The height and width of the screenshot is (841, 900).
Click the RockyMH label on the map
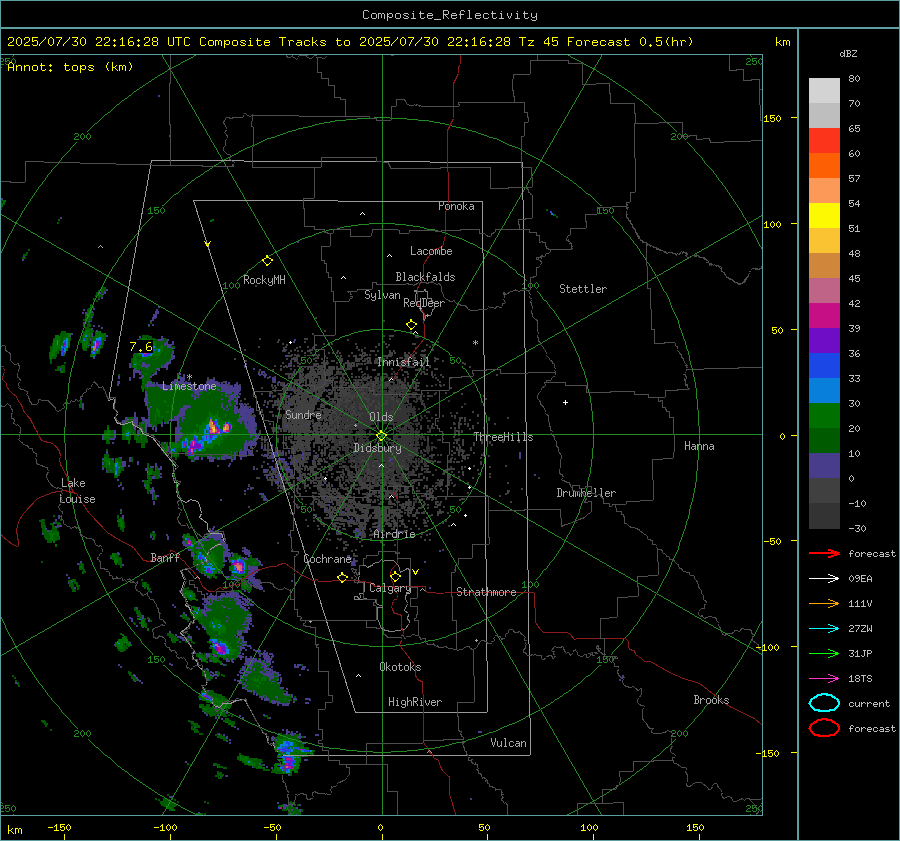[x=264, y=280]
